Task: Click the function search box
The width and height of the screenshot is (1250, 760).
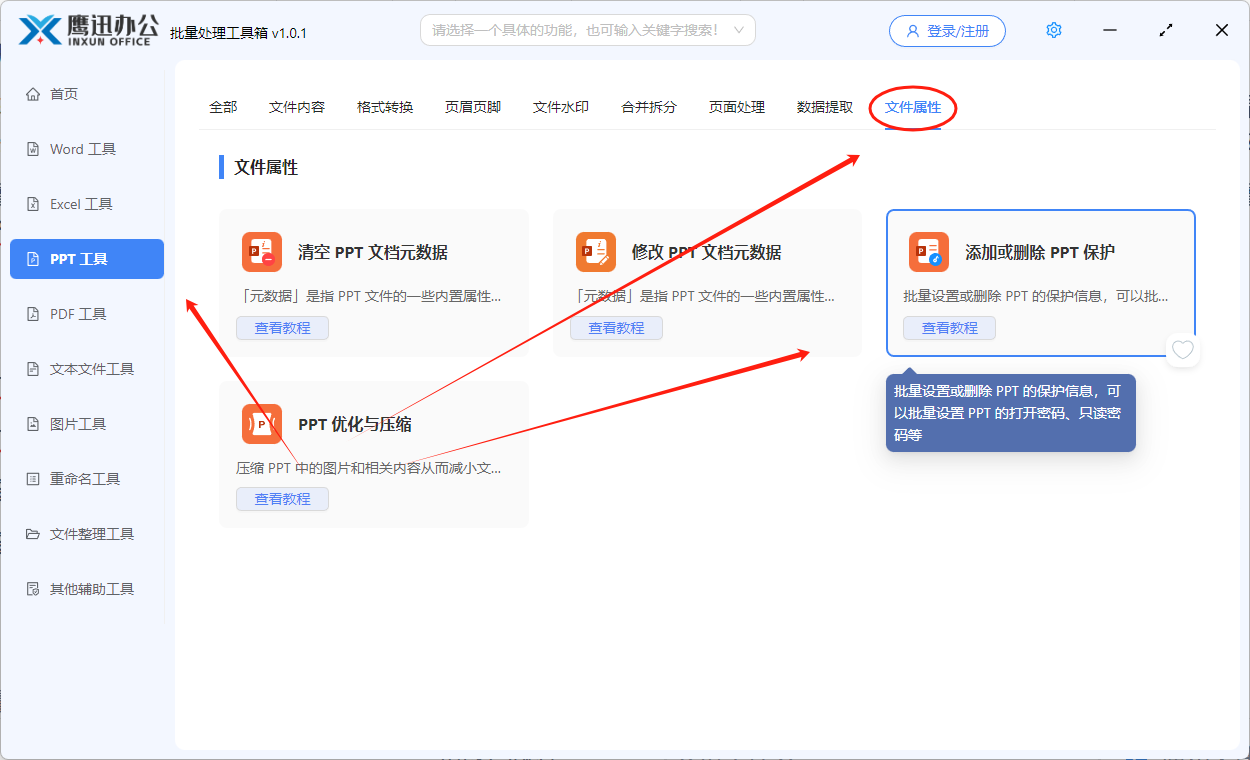Action: [x=588, y=30]
